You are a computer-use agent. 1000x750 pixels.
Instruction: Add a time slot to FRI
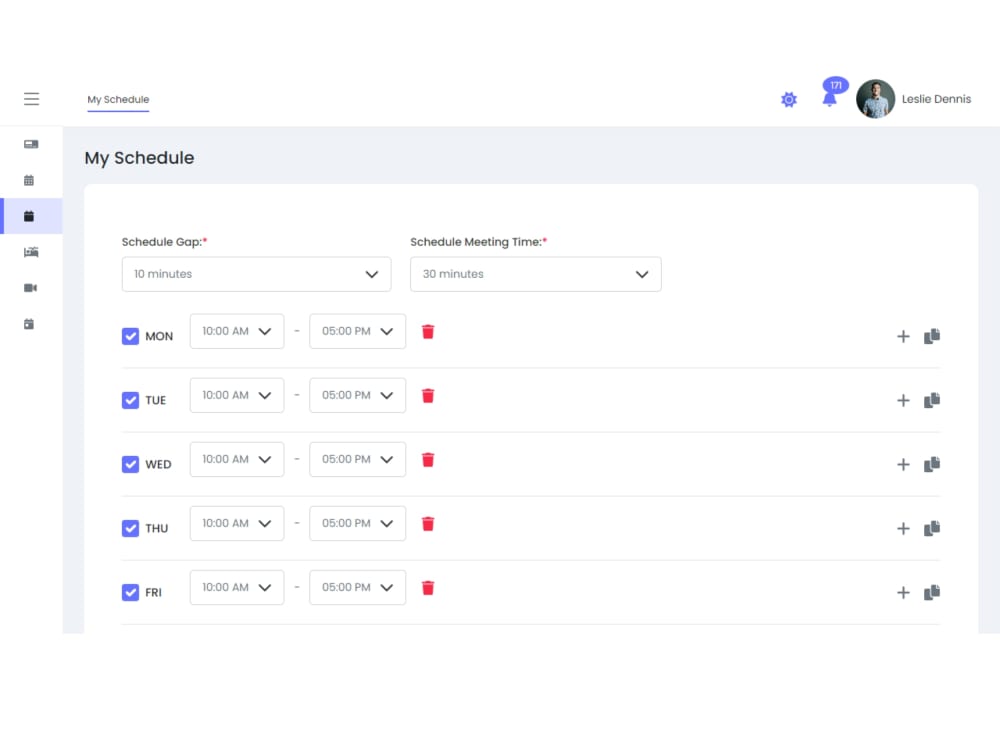click(x=903, y=593)
